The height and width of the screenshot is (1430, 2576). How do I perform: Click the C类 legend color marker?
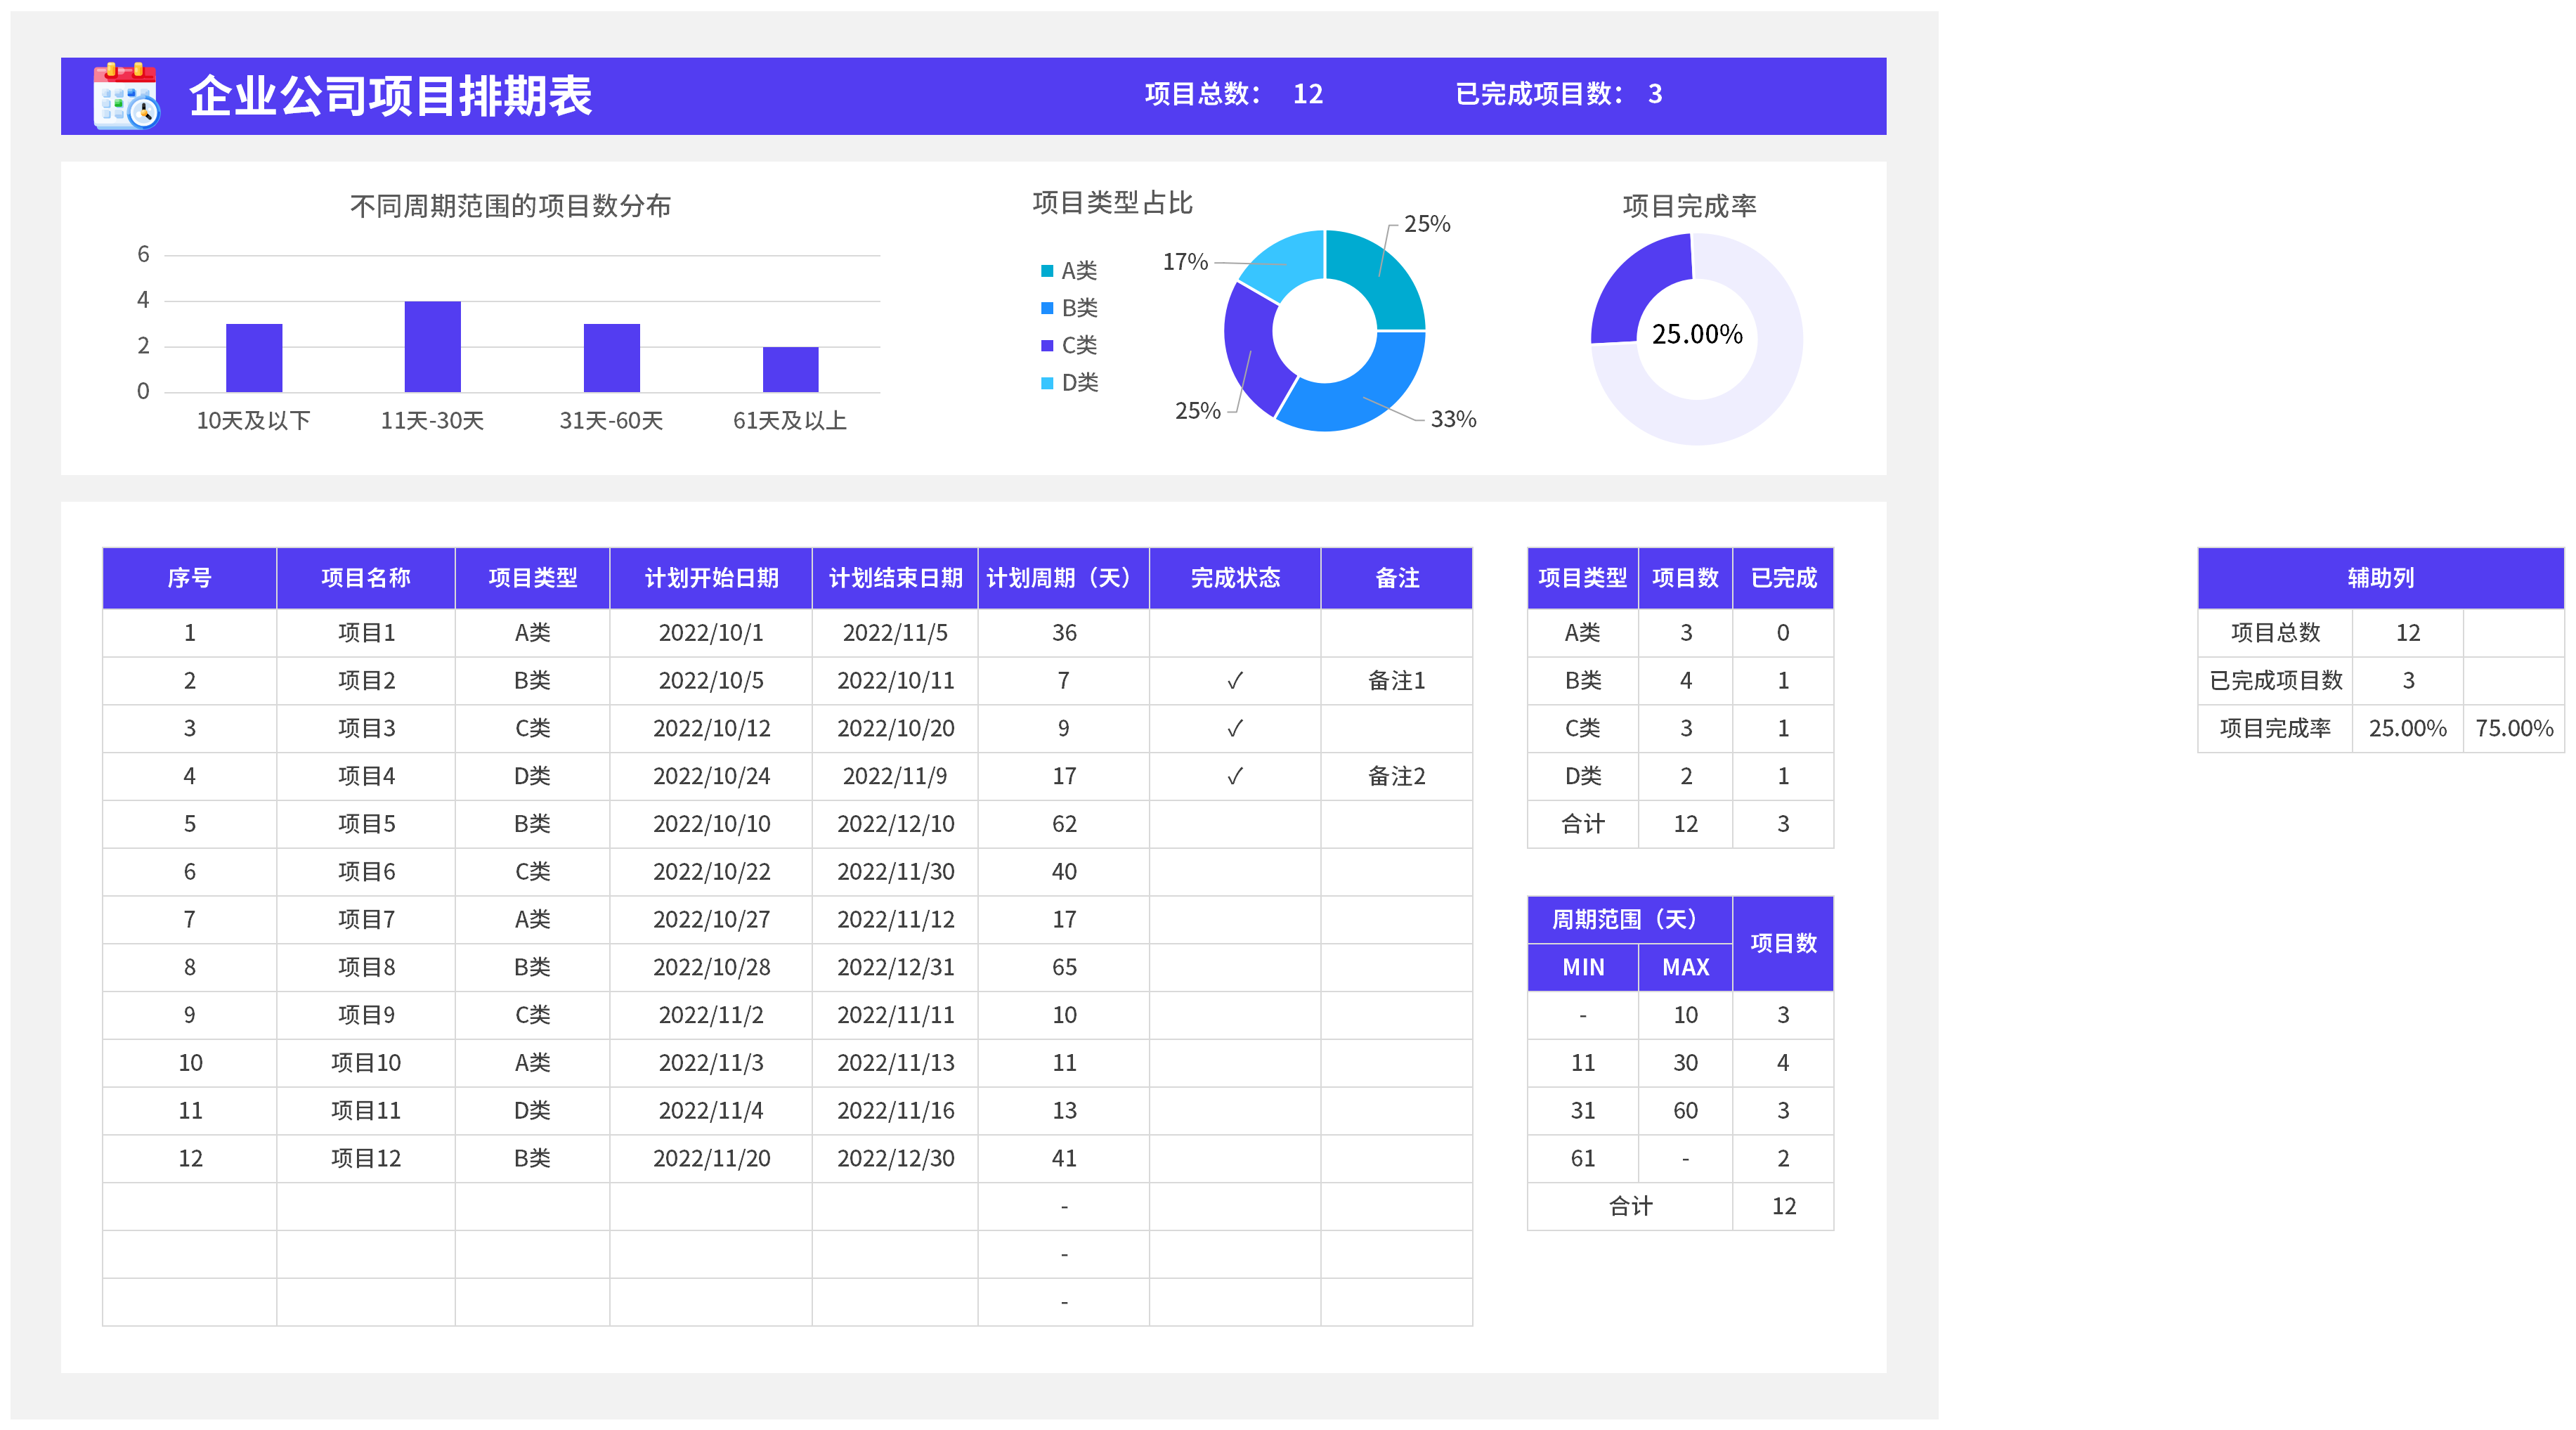1047,346
